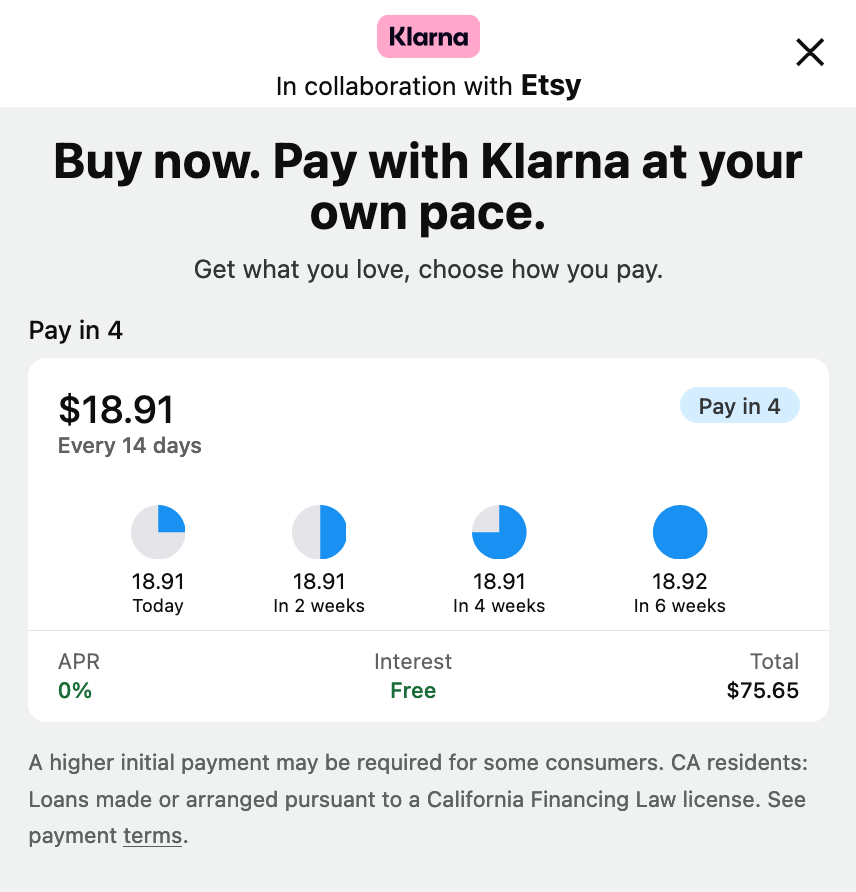Select the Pay in 4 section heading
The height and width of the screenshot is (892, 856).
point(76,330)
